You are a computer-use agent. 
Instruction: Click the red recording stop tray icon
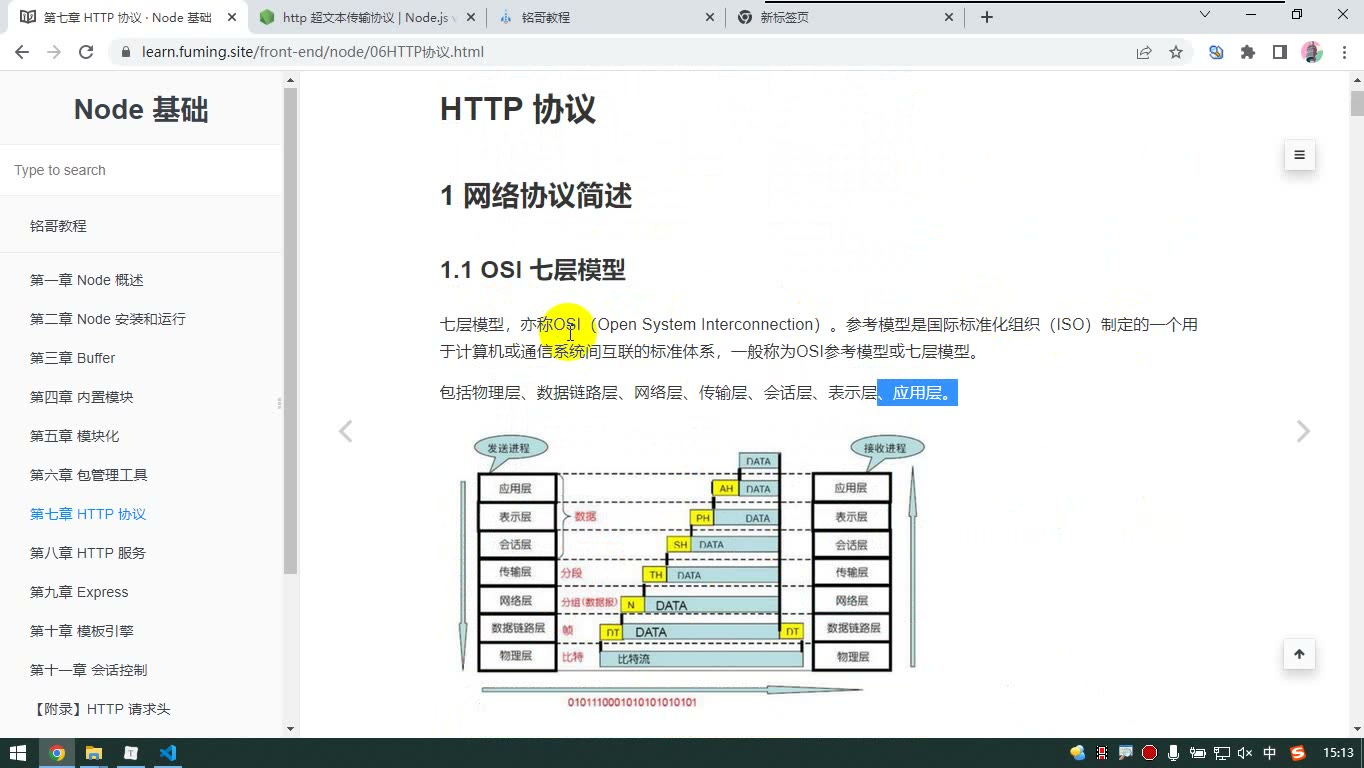pos(1150,753)
